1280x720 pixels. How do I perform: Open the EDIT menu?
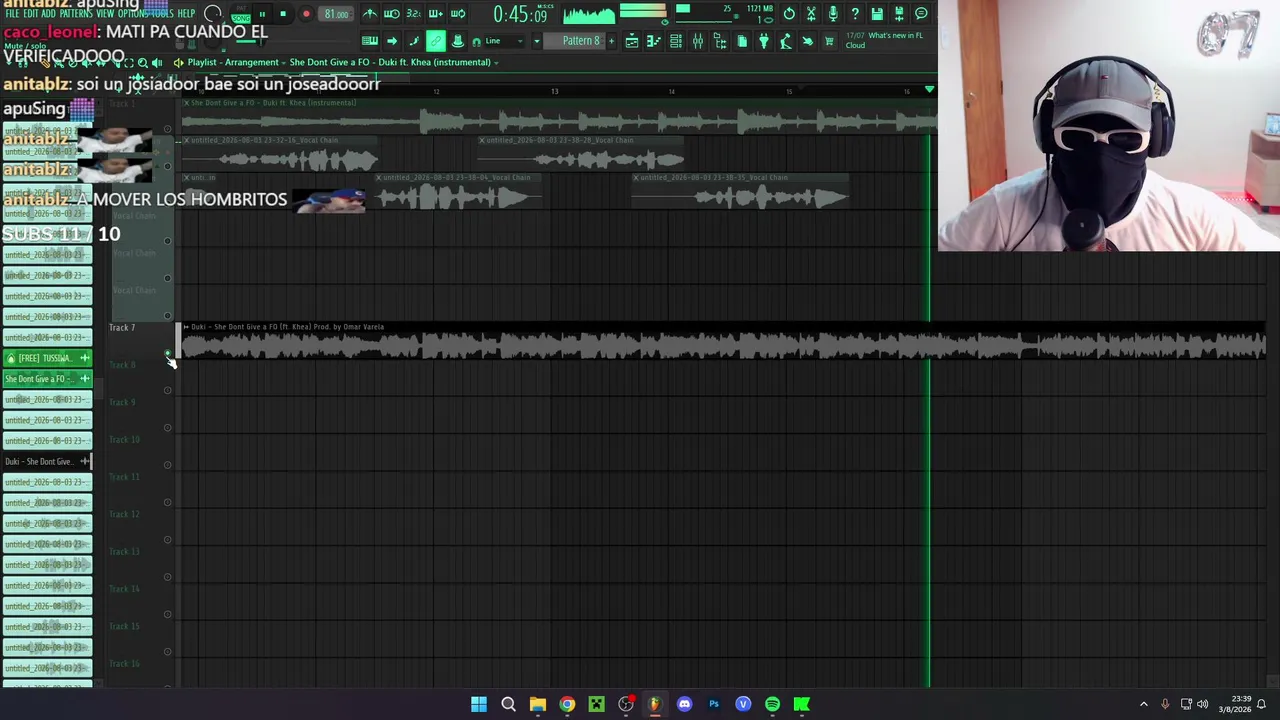pos(29,14)
